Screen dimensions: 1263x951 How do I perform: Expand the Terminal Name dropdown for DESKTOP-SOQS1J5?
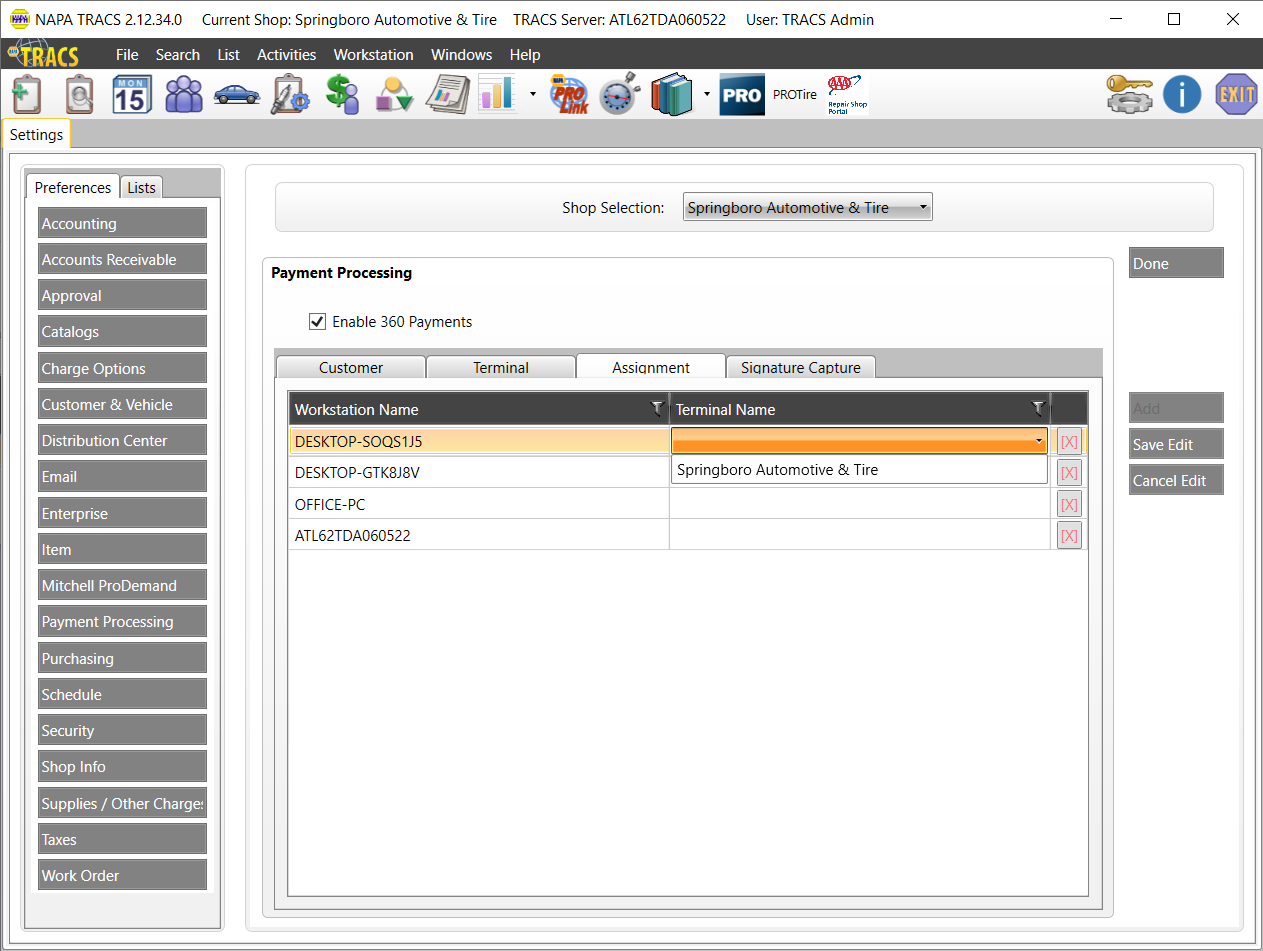click(1039, 441)
